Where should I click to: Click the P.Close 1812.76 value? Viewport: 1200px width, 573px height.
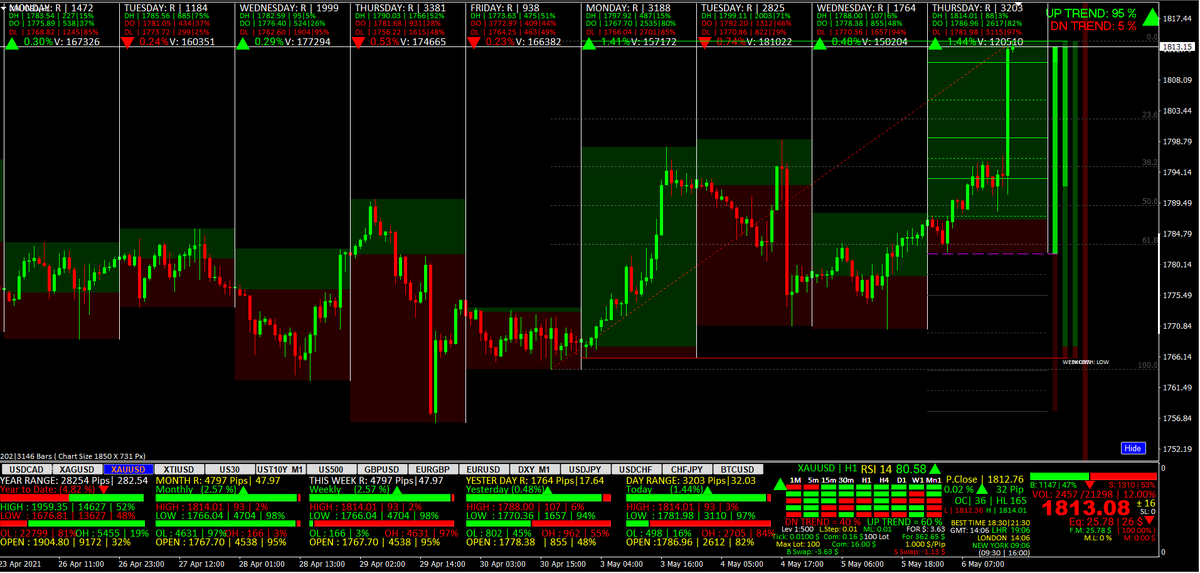pyautogui.click(x=1006, y=479)
